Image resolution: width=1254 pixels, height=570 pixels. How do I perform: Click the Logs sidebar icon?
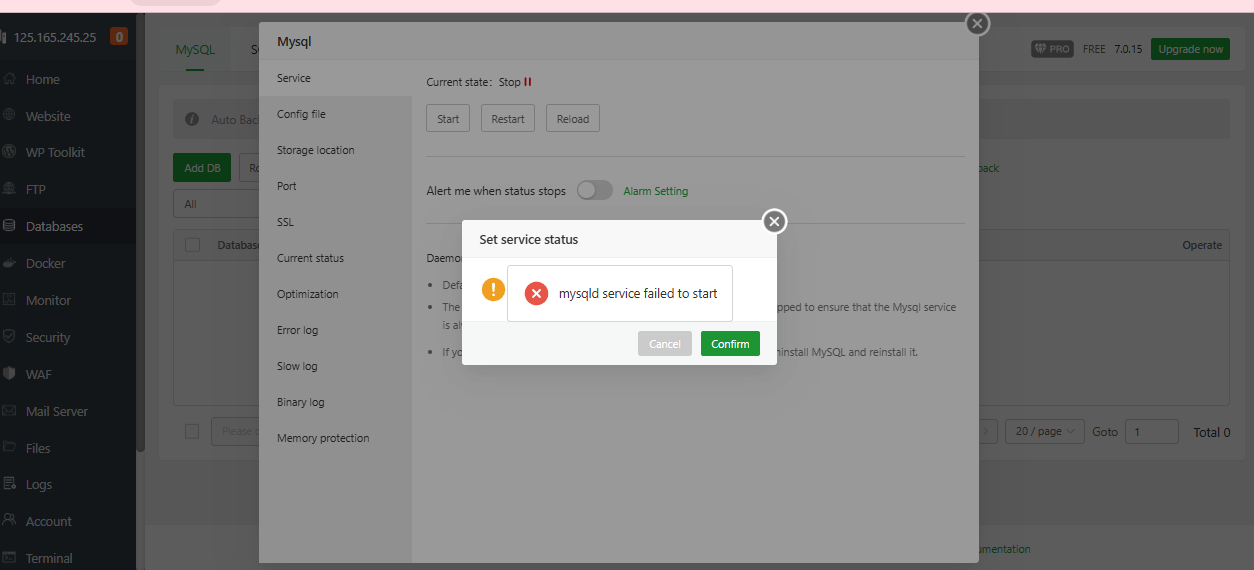[x=9, y=484]
